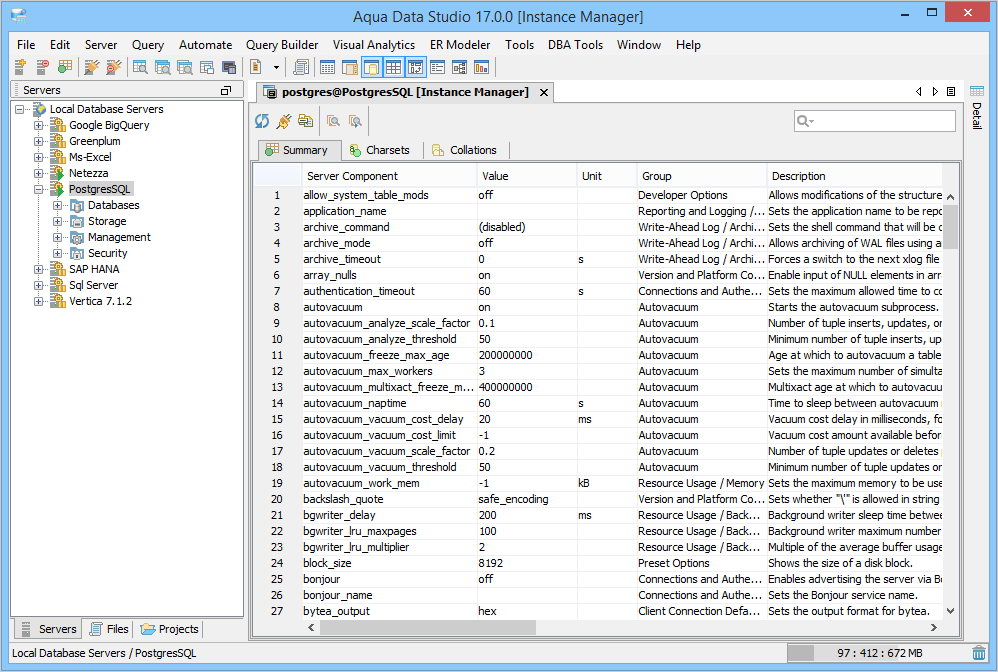Open the DBA Tools menu
The image size is (998, 672).
pos(575,45)
